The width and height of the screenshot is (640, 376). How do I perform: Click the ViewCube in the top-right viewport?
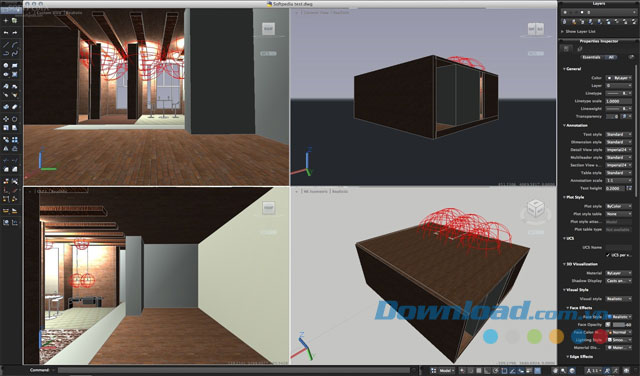click(536, 29)
